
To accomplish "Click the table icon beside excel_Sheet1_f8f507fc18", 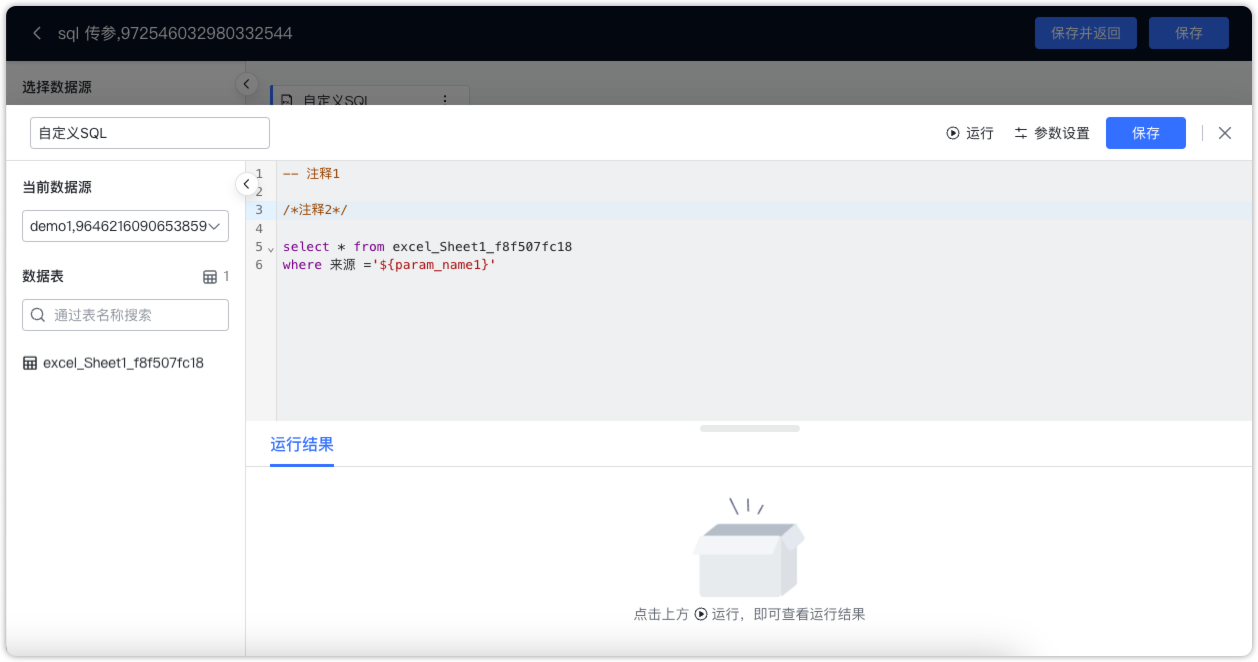I will 29,361.
